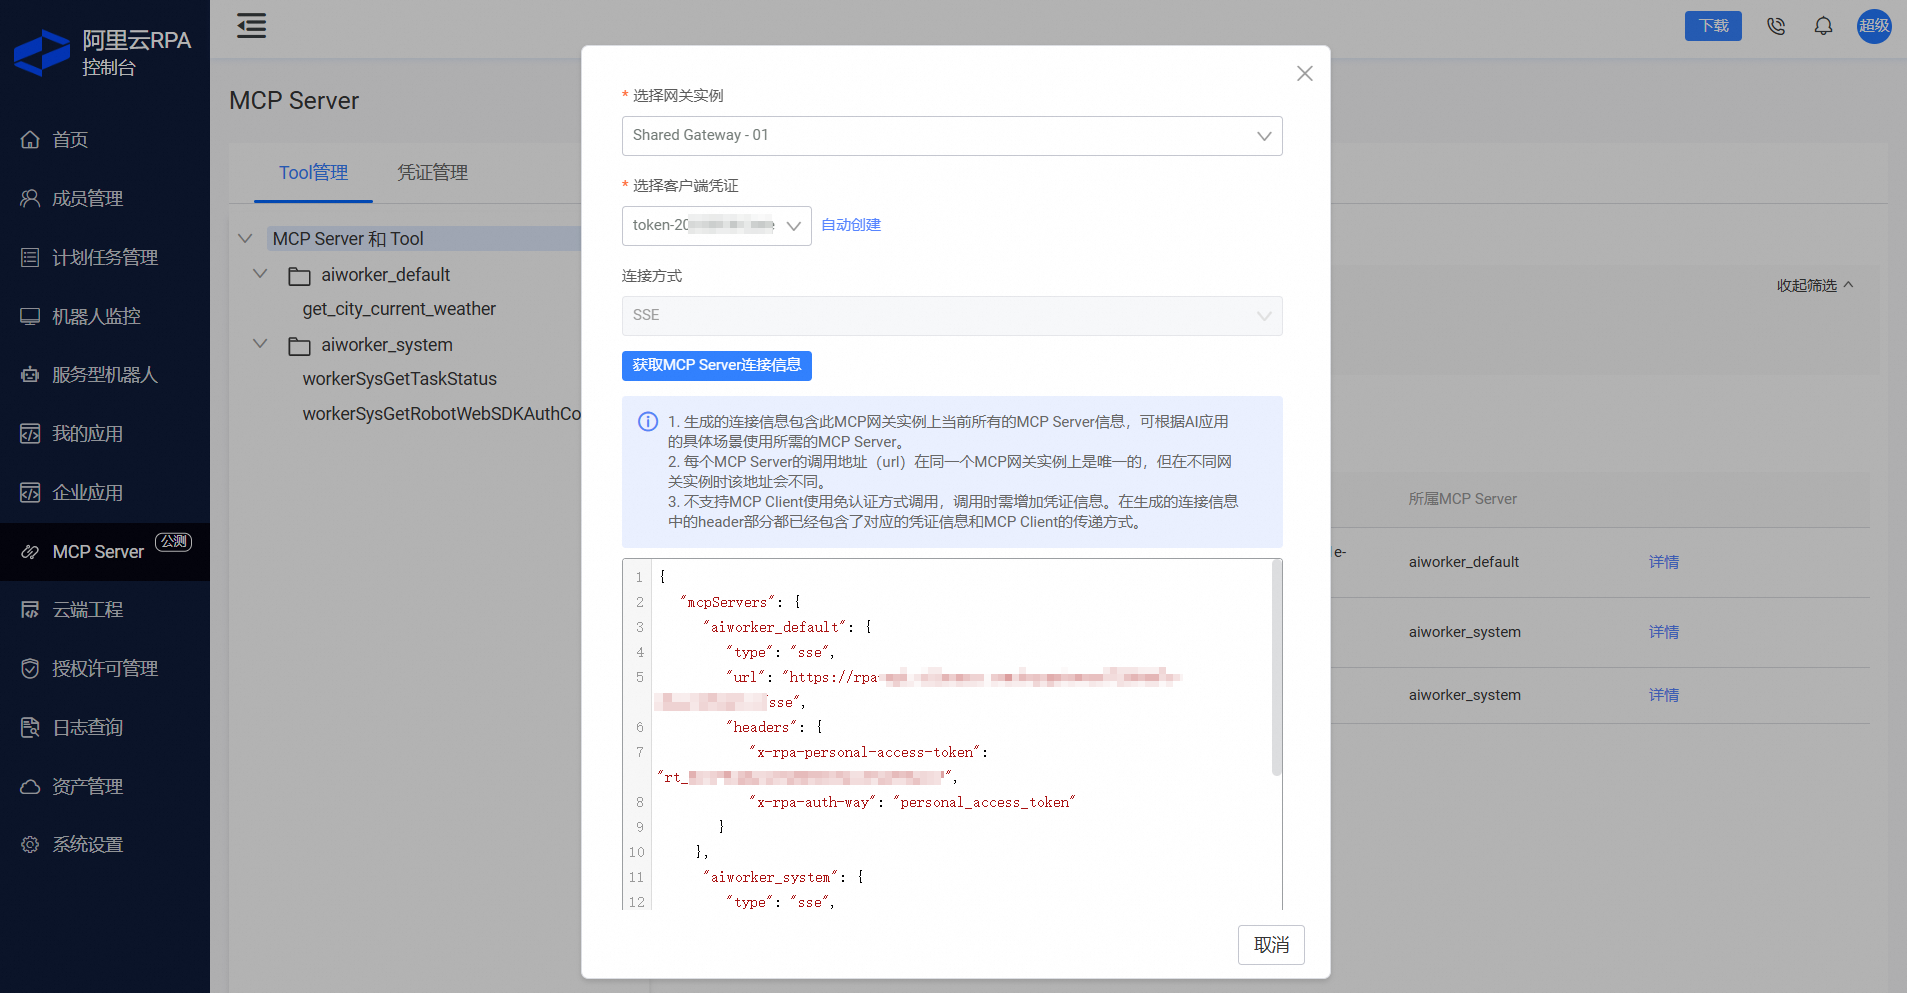
Task: Click the 云端工程 project icon
Action: pyautogui.click(x=30, y=610)
